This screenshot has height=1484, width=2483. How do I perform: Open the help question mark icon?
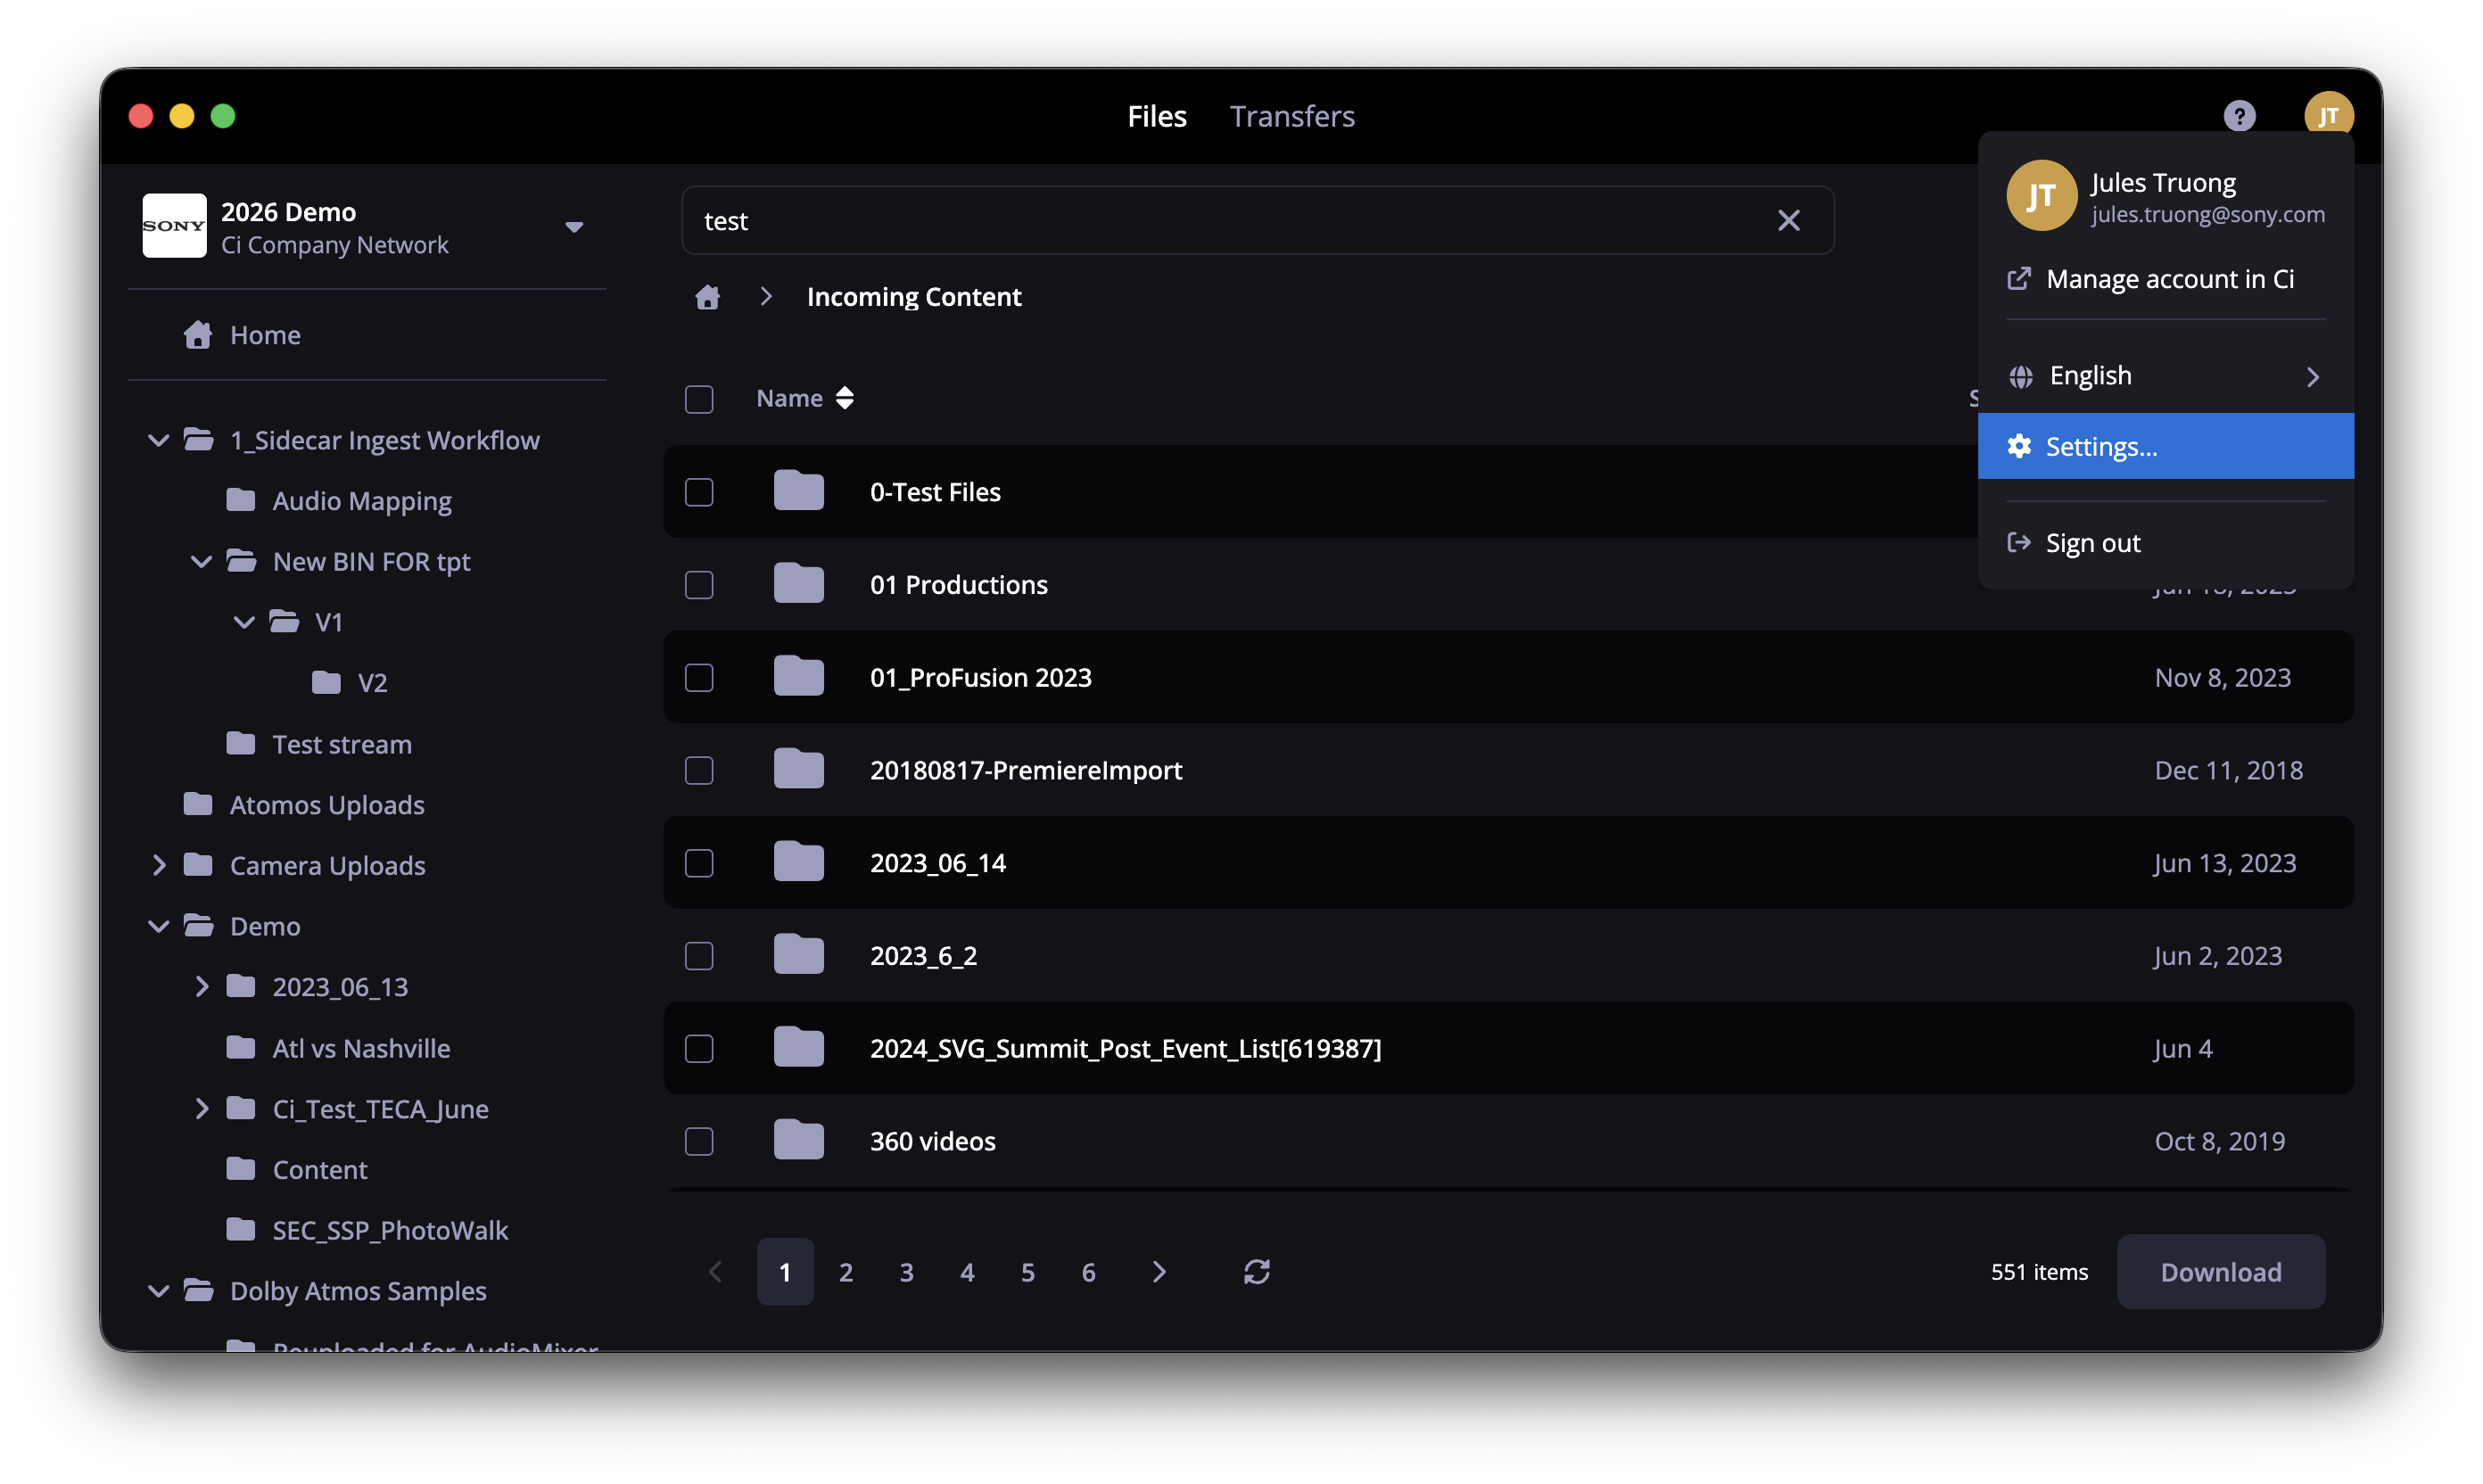click(x=2238, y=116)
